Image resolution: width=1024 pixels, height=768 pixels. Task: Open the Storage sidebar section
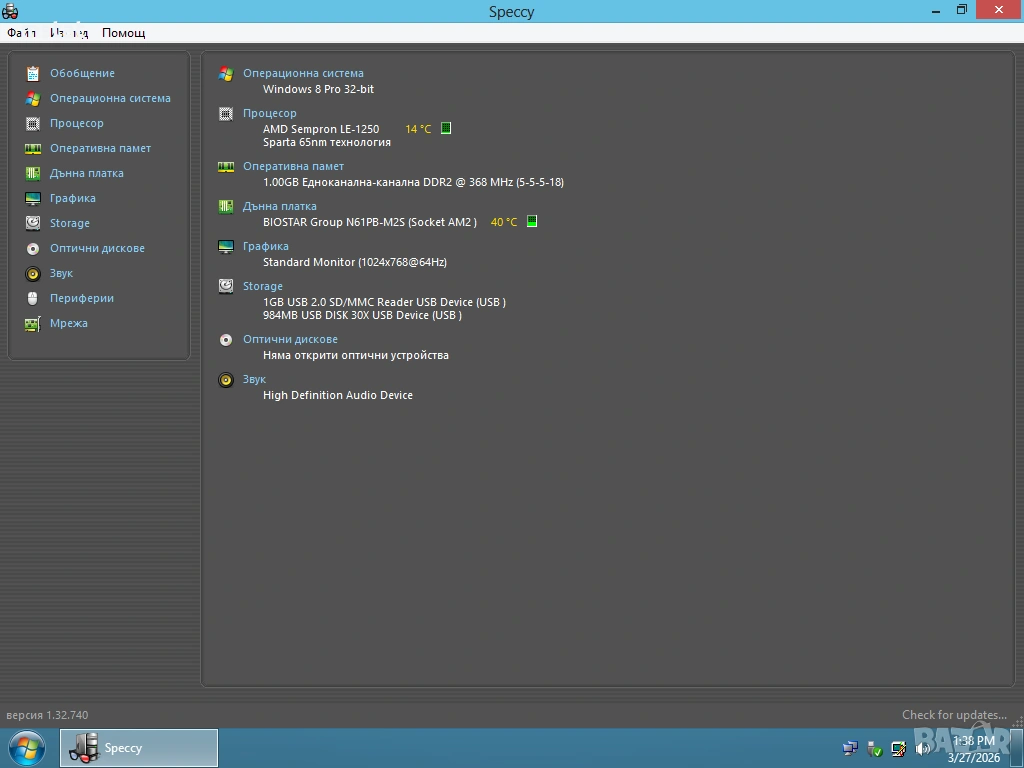pos(70,223)
